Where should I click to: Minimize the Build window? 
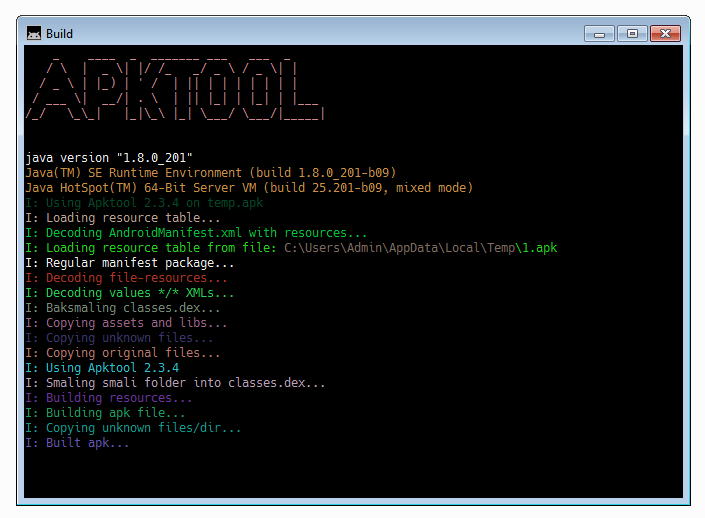(x=599, y=33)
